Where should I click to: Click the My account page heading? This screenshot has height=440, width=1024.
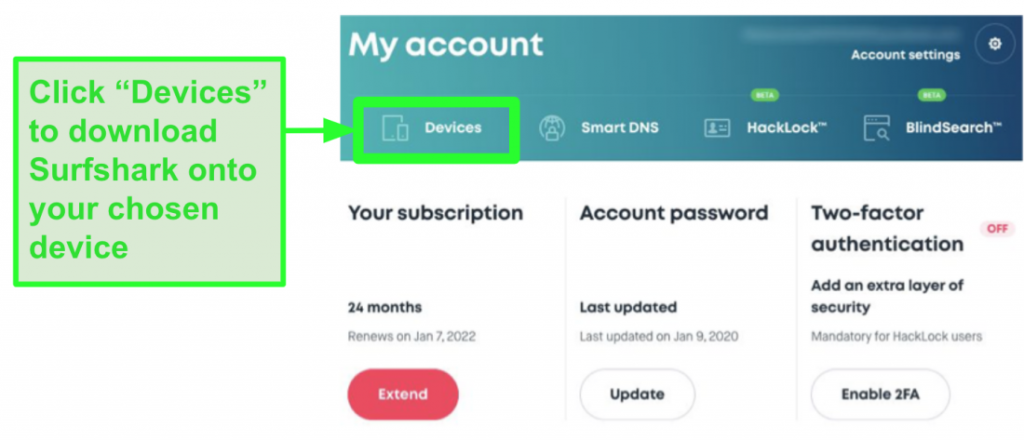446,45
